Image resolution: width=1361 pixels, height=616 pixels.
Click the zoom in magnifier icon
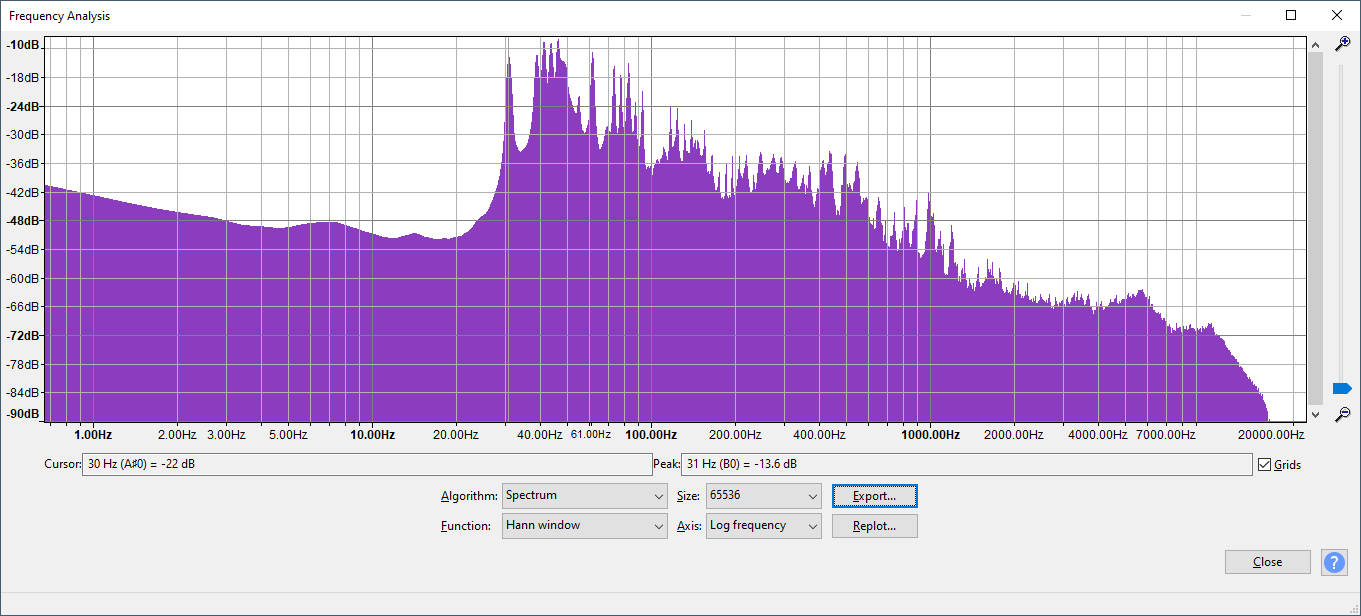pos(1342,44)
